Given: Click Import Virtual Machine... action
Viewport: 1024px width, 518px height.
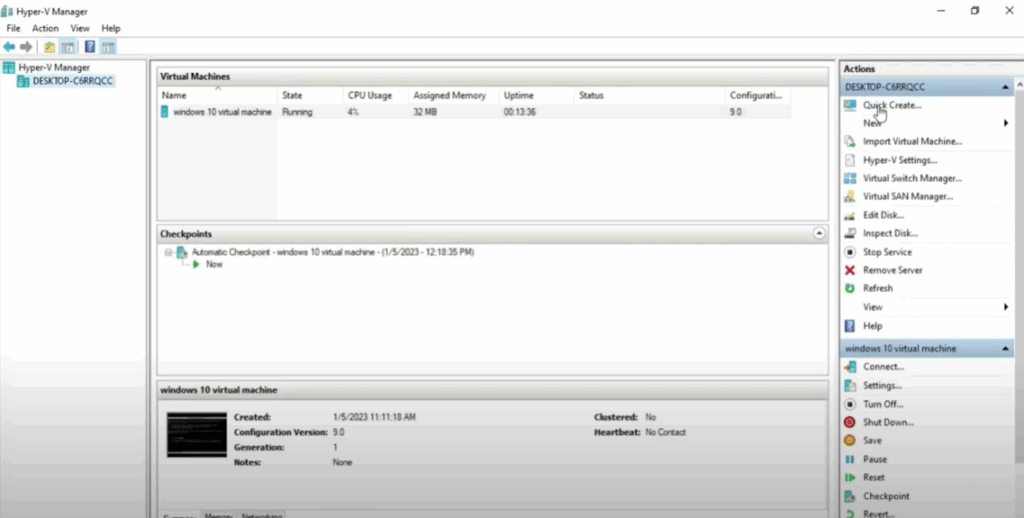Looking at the screenshot, I should pyautogui.click(x=912, y=142).
